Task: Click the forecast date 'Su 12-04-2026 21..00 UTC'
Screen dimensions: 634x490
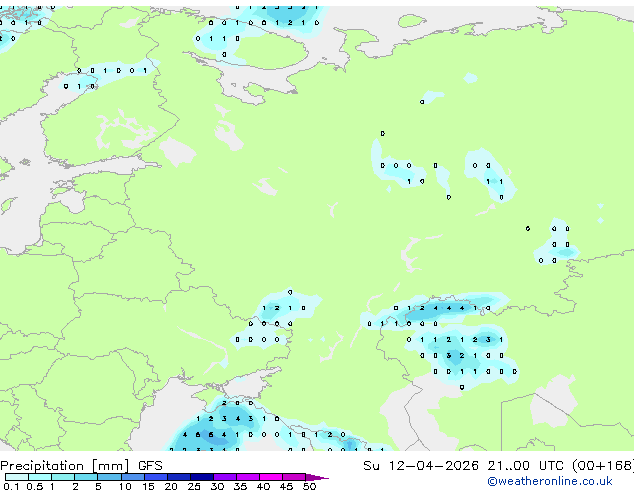Action: pyautogui.click(x=463, y=466)
